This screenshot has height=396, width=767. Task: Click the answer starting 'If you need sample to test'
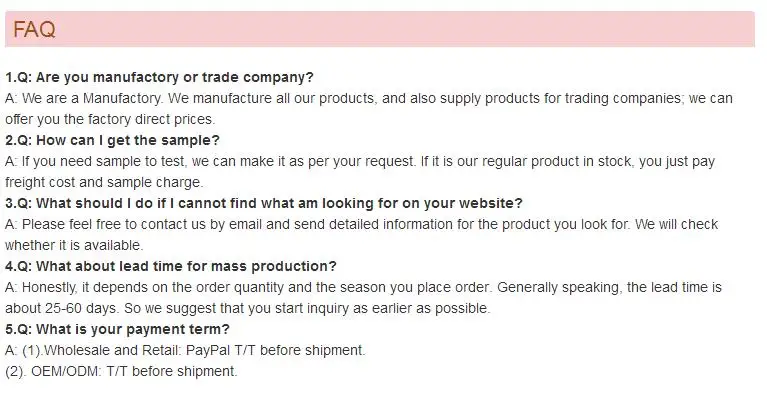[360, 161]
